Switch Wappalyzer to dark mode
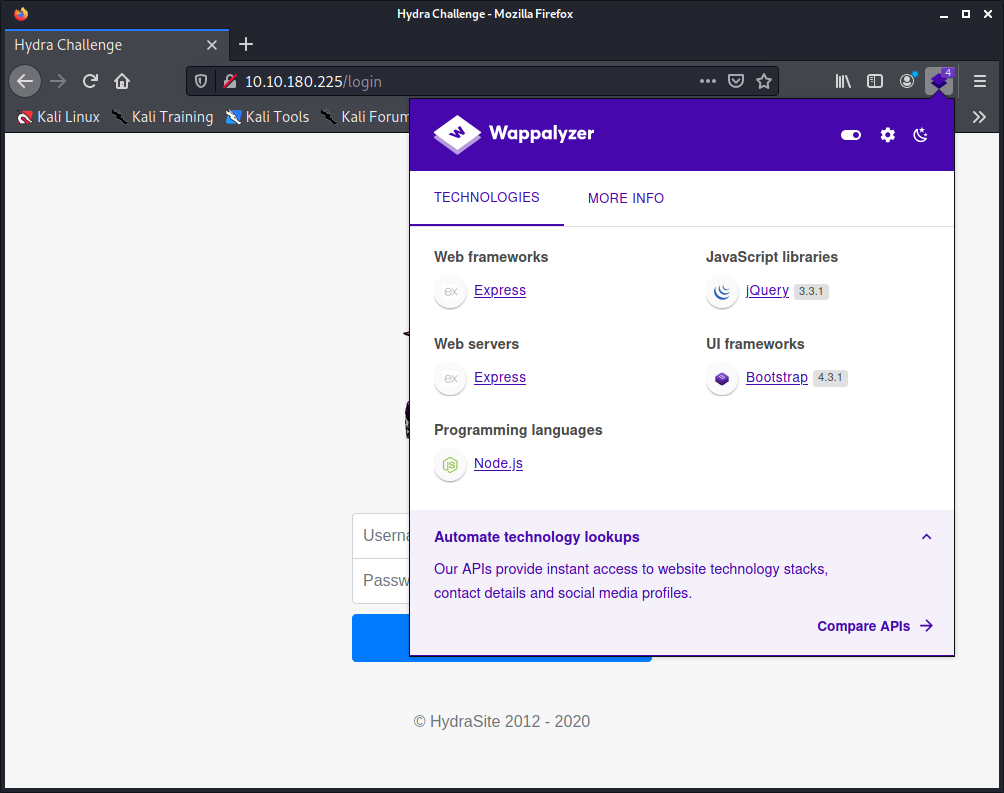This screenshot has height=793, width=1004. point(921,135)
